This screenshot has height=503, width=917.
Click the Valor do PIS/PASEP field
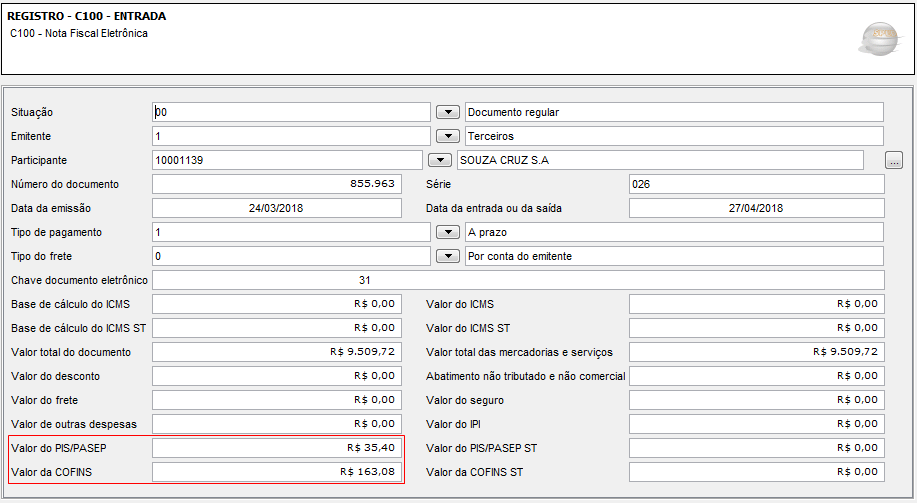[277, 448]
